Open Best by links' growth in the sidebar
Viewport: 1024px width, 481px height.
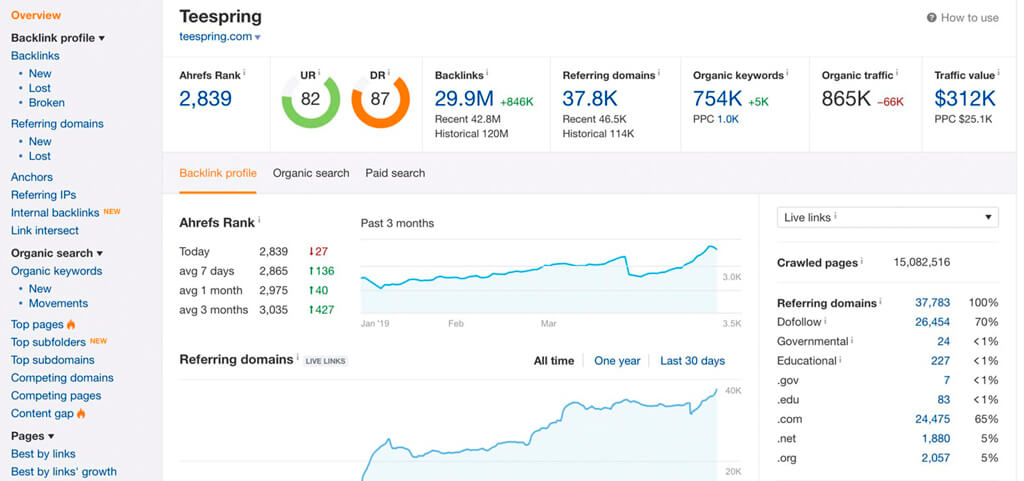click(x=64, y=471)
